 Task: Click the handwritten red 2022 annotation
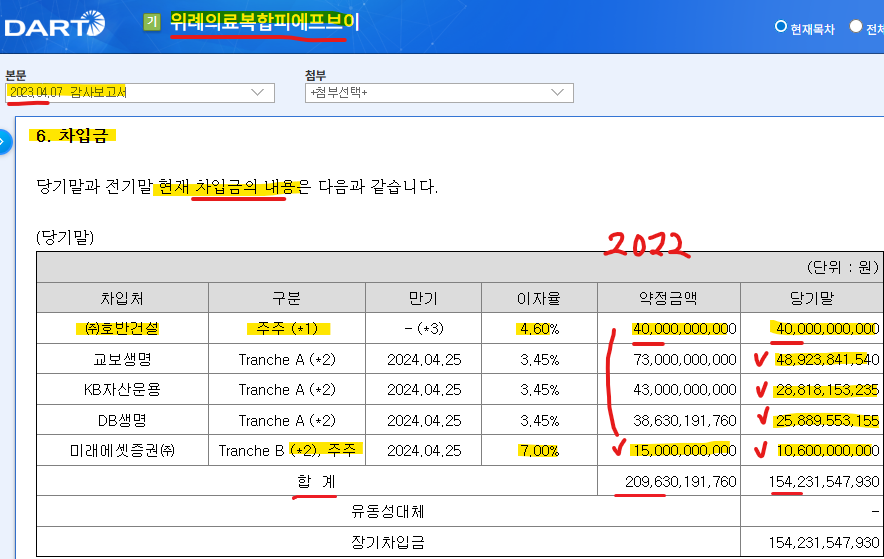647,243
